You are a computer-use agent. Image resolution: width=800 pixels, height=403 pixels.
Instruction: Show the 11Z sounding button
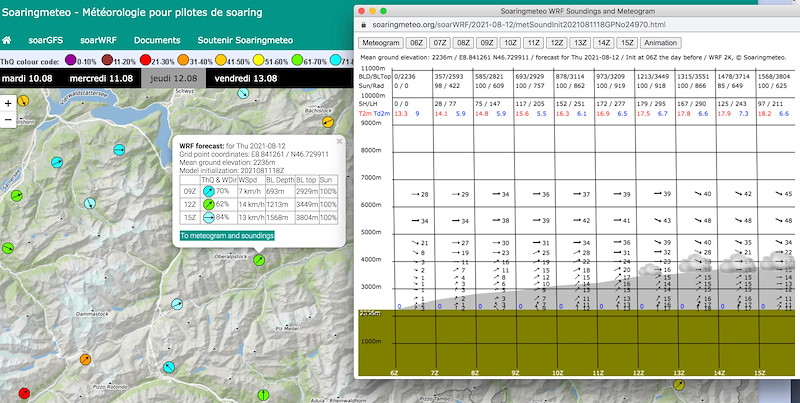point(533,43)
